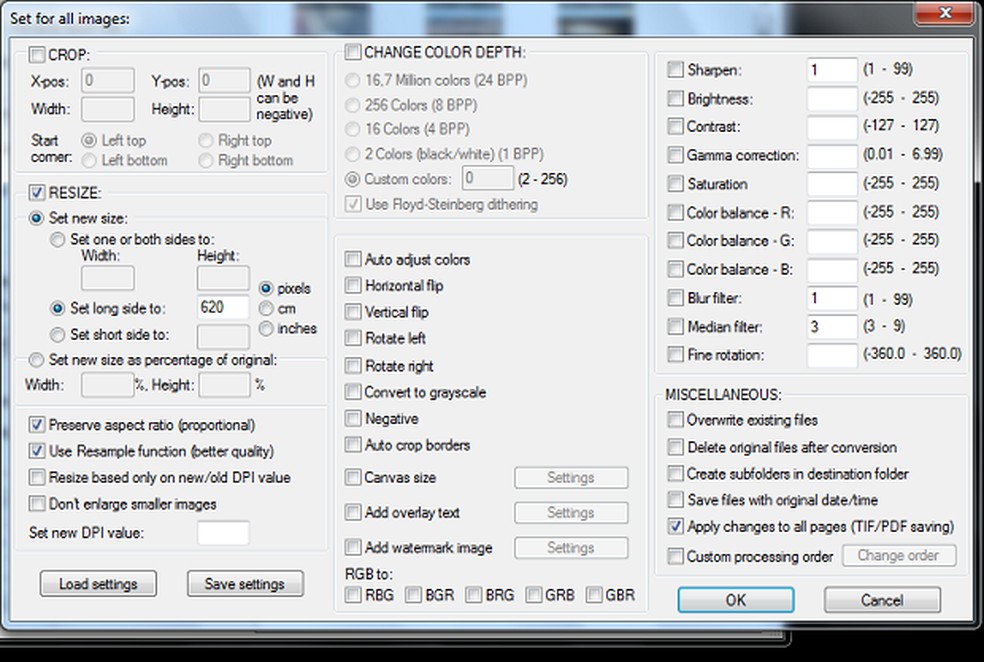Check the Contrast option
984x662 pixels.
[676, 126]
